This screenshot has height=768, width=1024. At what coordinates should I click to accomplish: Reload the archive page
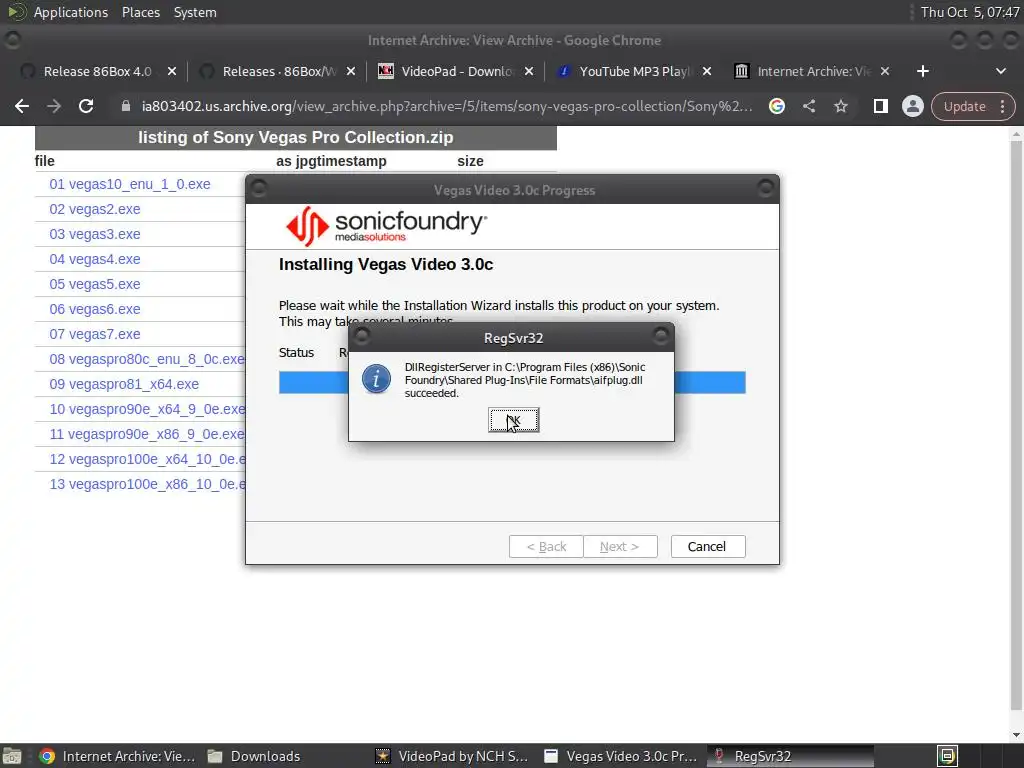86,106
